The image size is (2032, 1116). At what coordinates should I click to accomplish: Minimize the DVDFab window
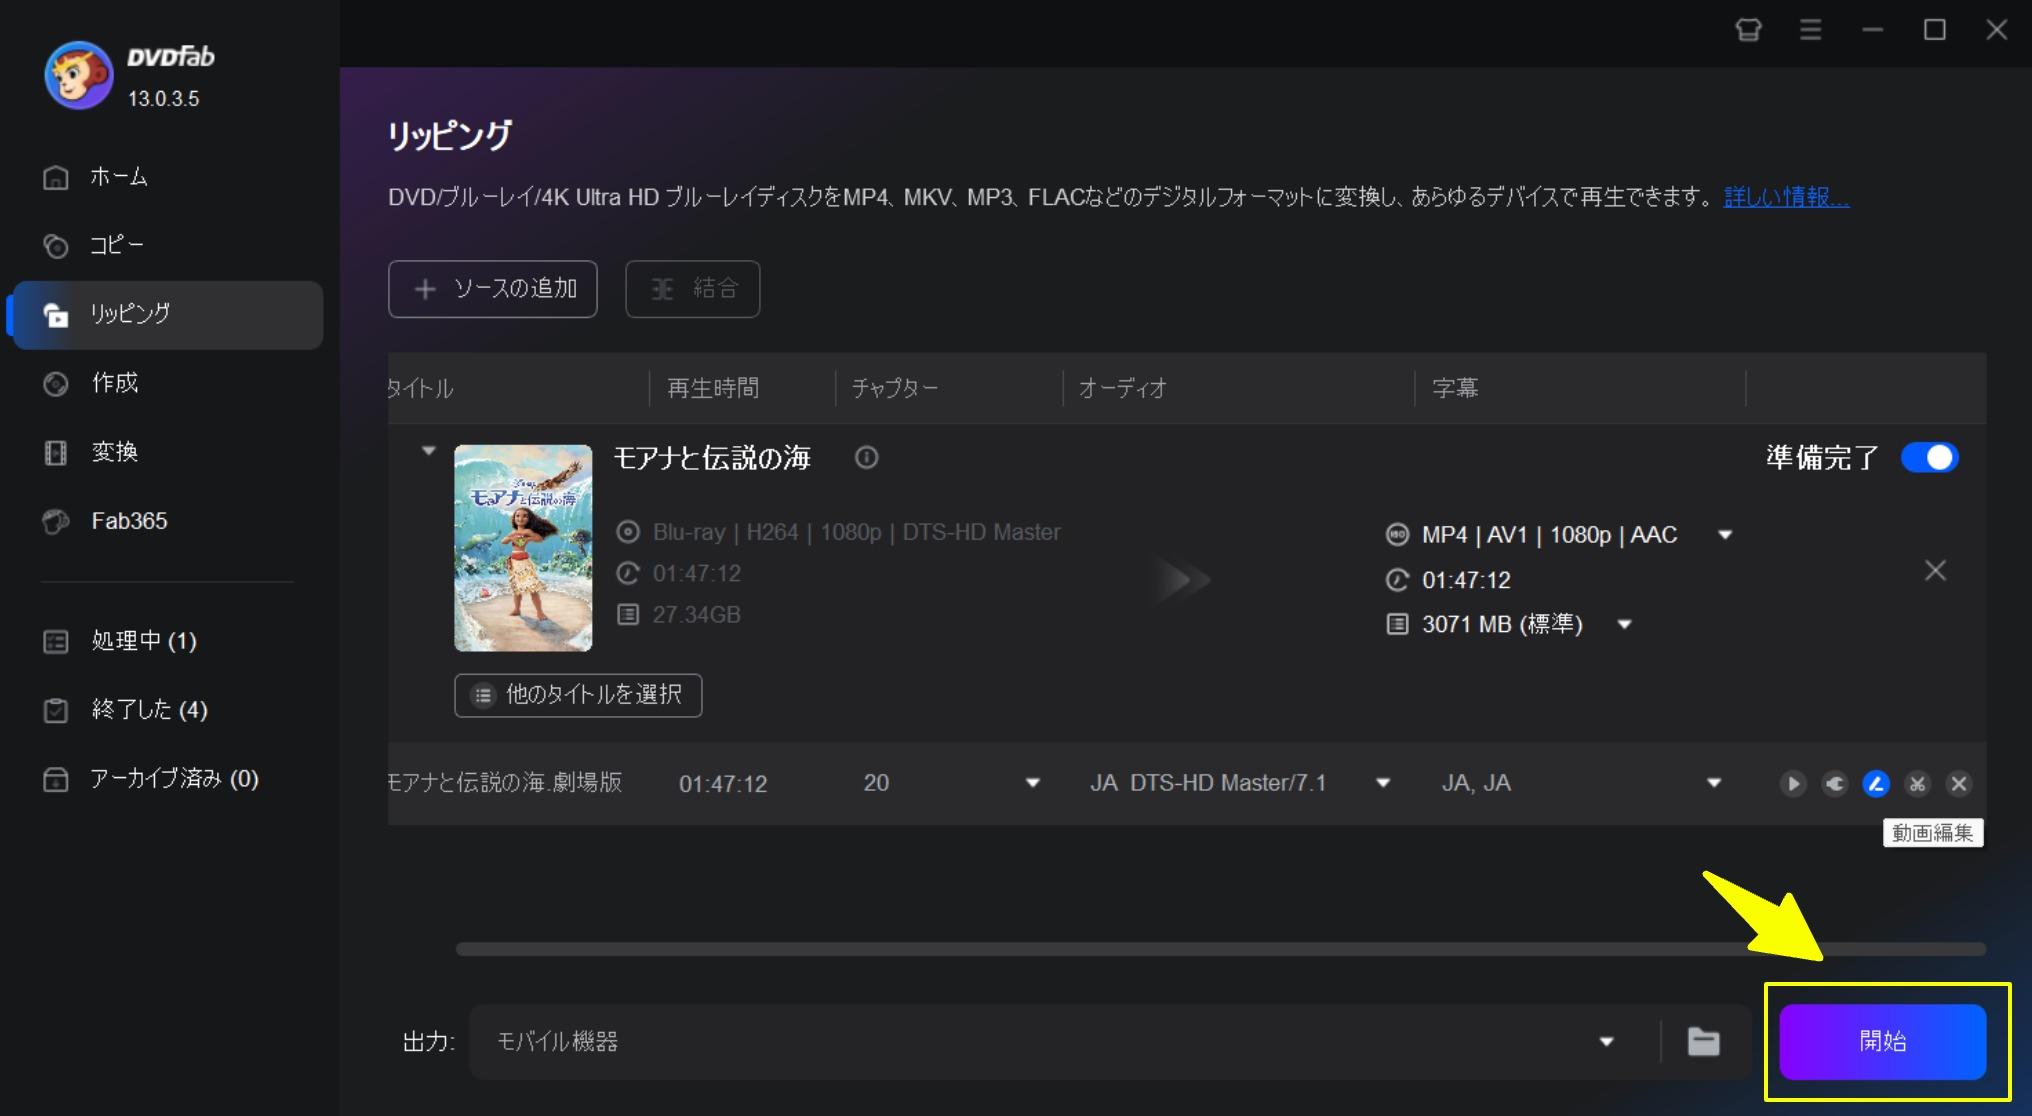coord(1873,30)
